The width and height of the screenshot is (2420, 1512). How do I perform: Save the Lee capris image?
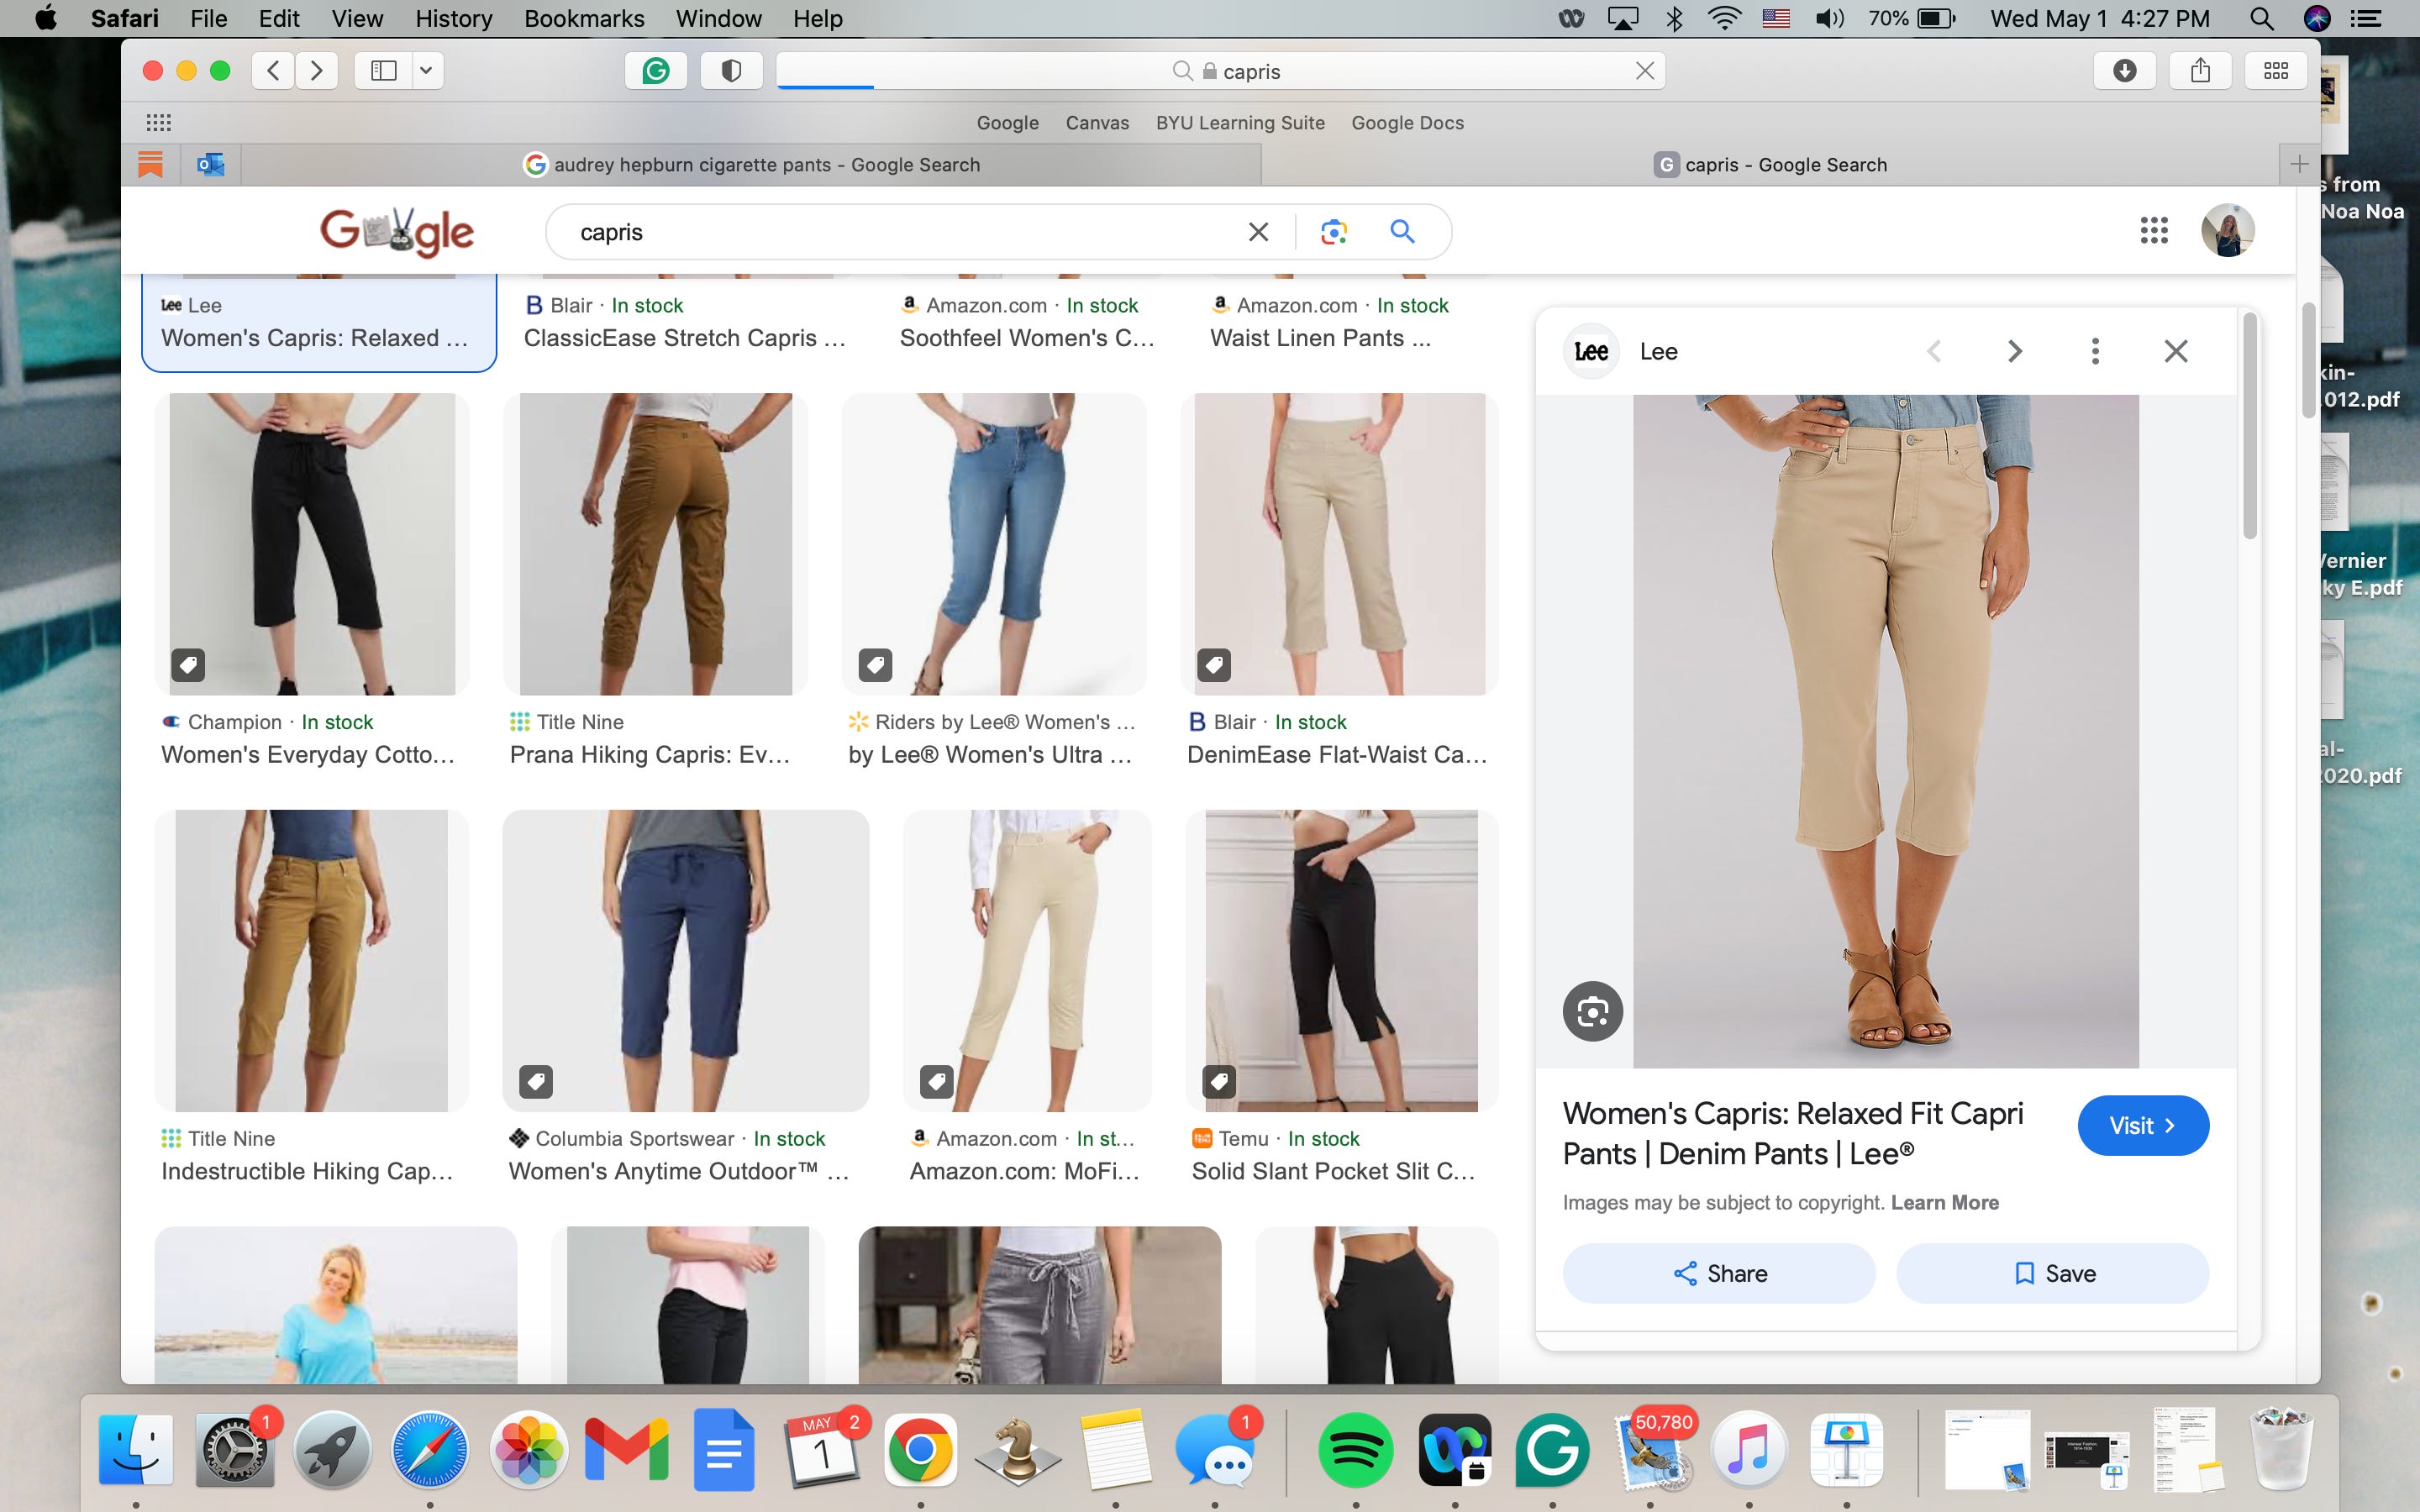point(2053,1273)
